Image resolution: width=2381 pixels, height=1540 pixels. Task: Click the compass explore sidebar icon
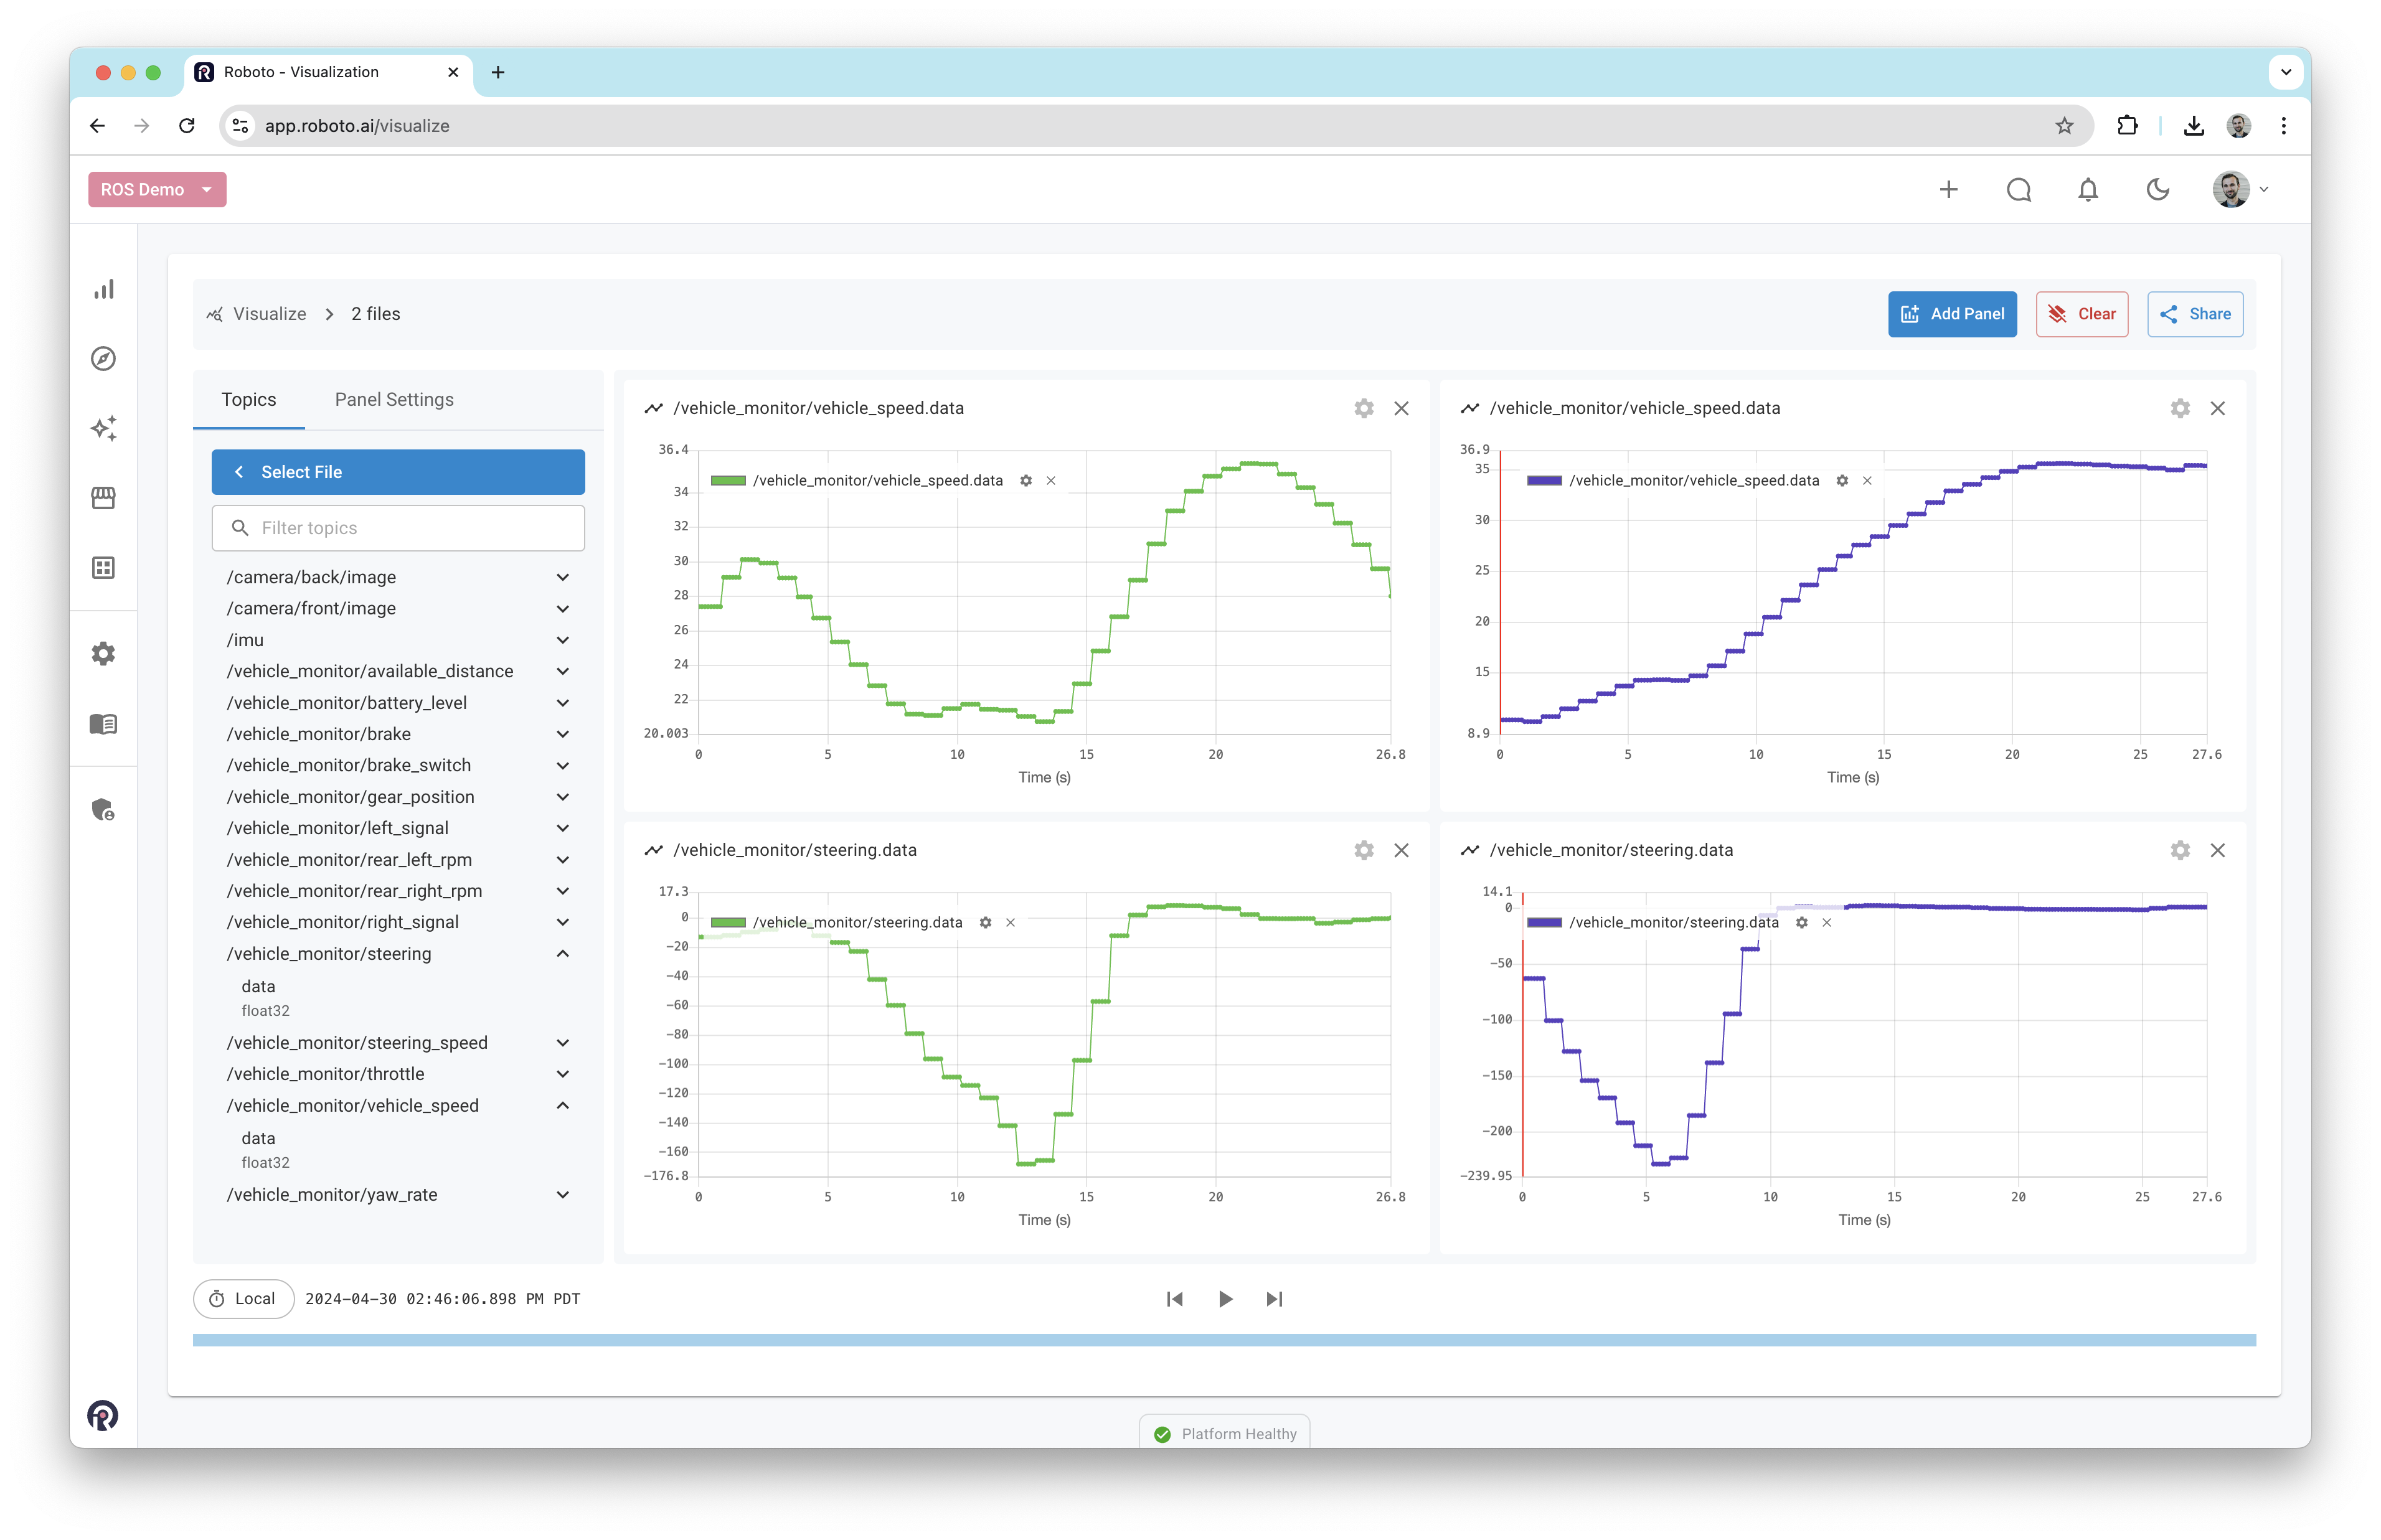[104, 359]
